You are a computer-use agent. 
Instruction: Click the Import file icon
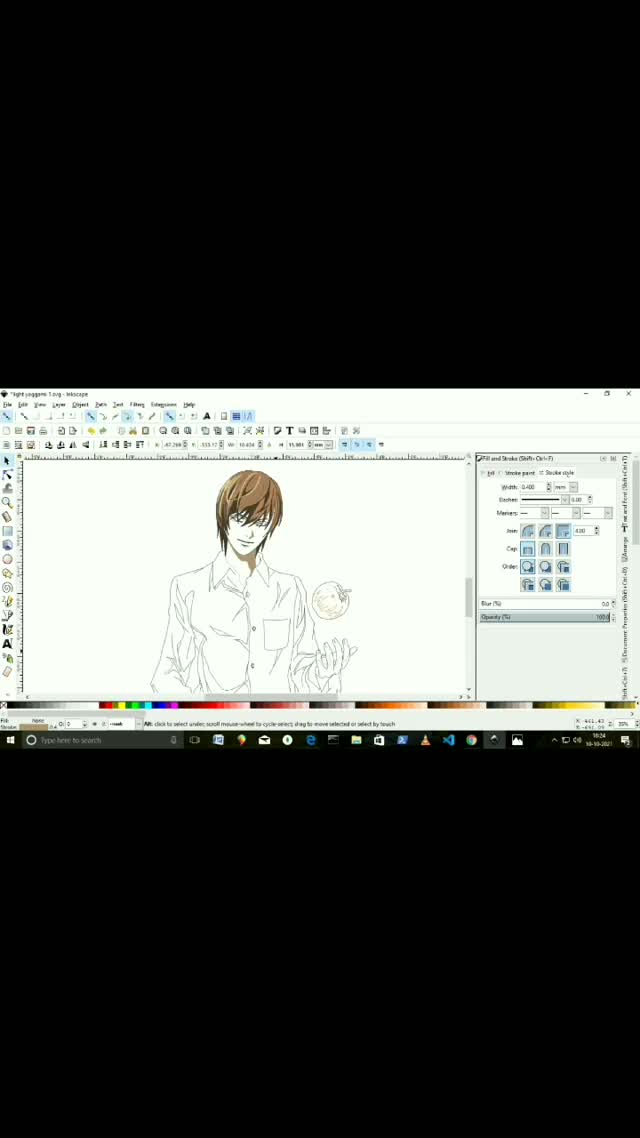tap(61, 430)
